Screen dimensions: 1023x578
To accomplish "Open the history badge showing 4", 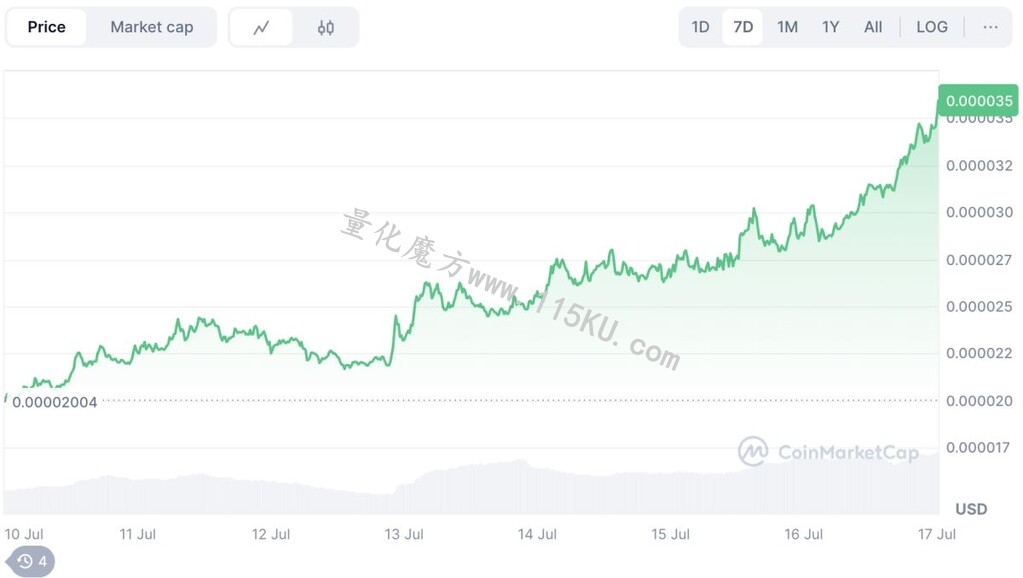I will pos(31,561).
